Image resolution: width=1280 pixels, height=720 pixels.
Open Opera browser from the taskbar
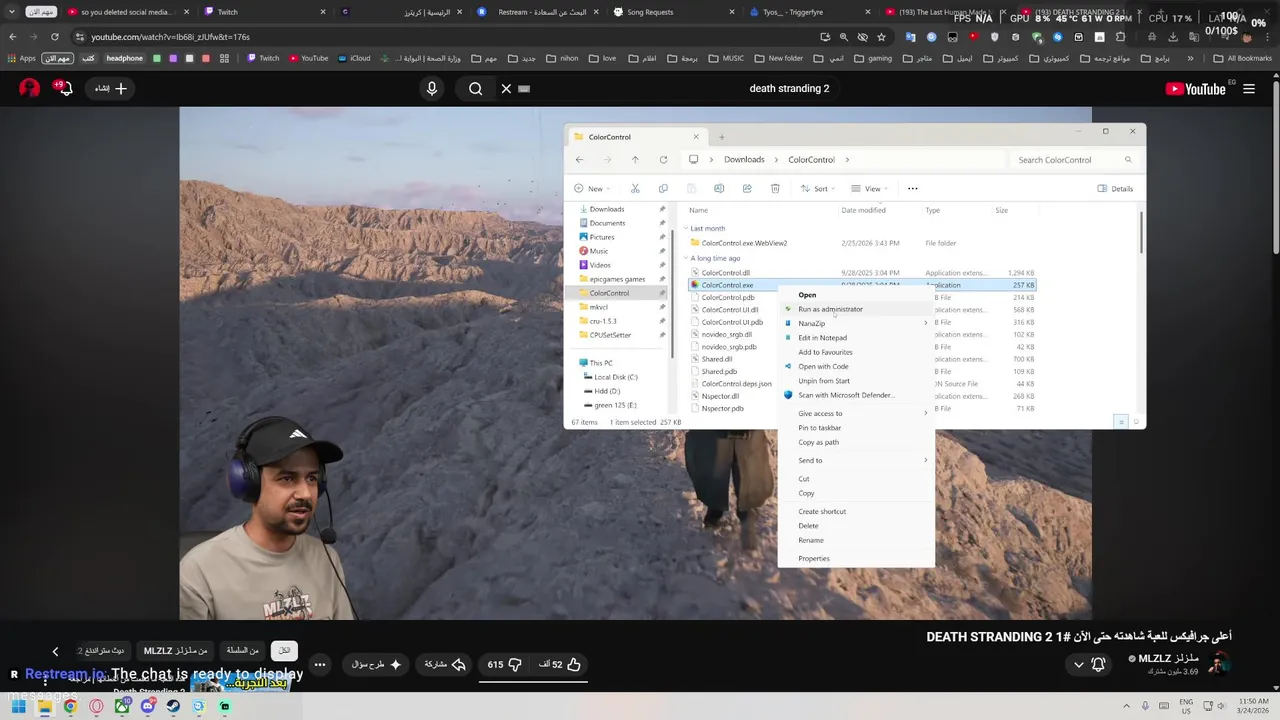tap(96, 707)
